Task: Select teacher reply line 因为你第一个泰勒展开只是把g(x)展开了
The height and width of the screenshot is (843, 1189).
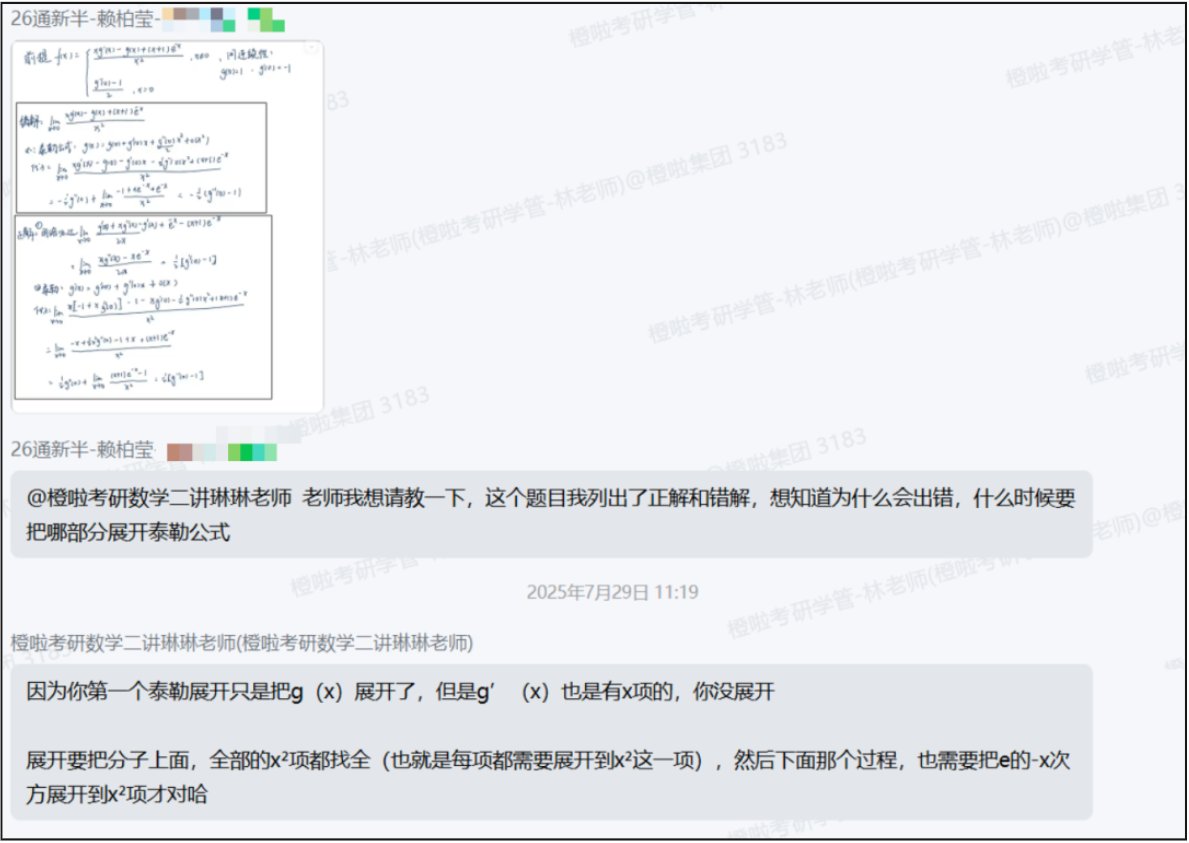Action: point(400,691)
